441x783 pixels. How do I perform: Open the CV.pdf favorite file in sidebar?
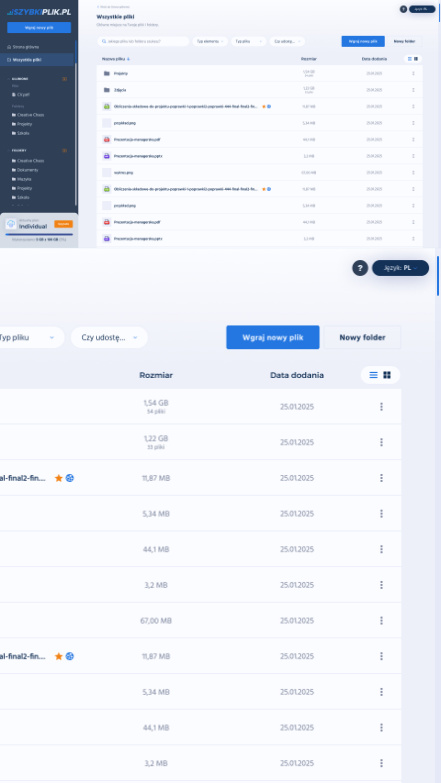coord(20,94)
